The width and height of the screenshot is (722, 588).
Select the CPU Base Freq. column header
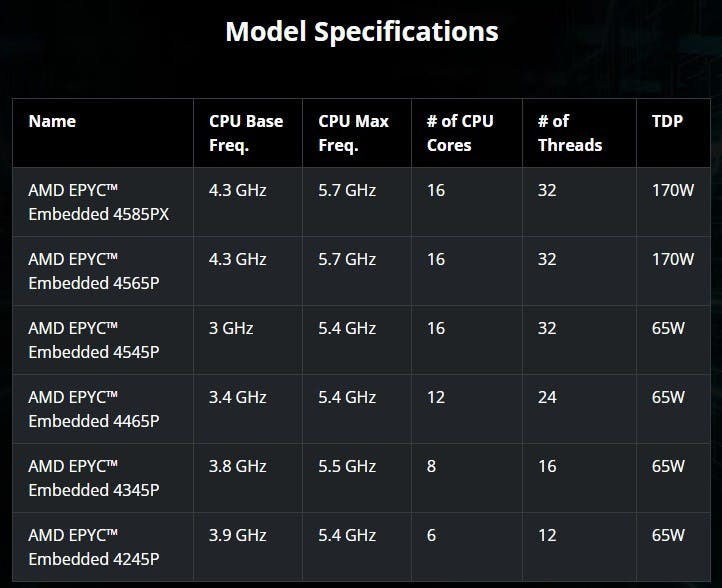pos(245,133)
